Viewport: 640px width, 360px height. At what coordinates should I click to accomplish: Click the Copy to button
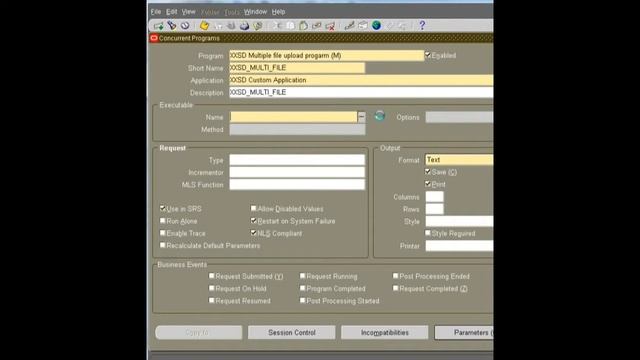[199, 333]
